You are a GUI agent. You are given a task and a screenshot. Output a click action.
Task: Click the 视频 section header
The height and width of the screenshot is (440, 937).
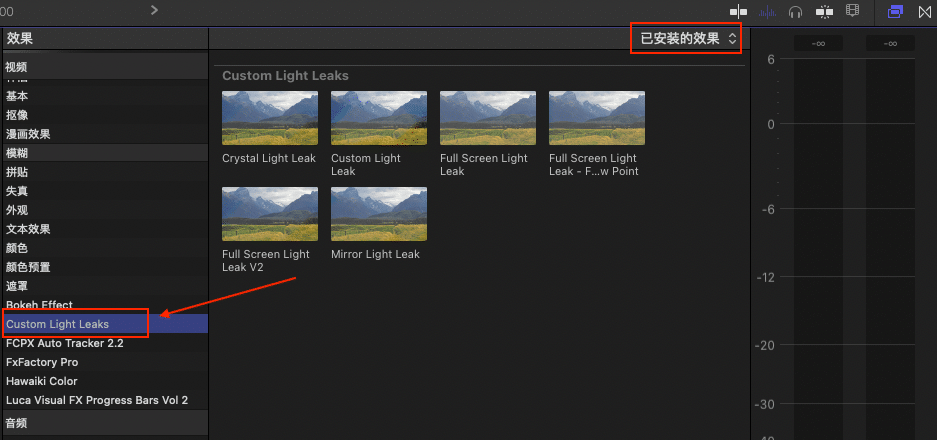click(104, 67)
